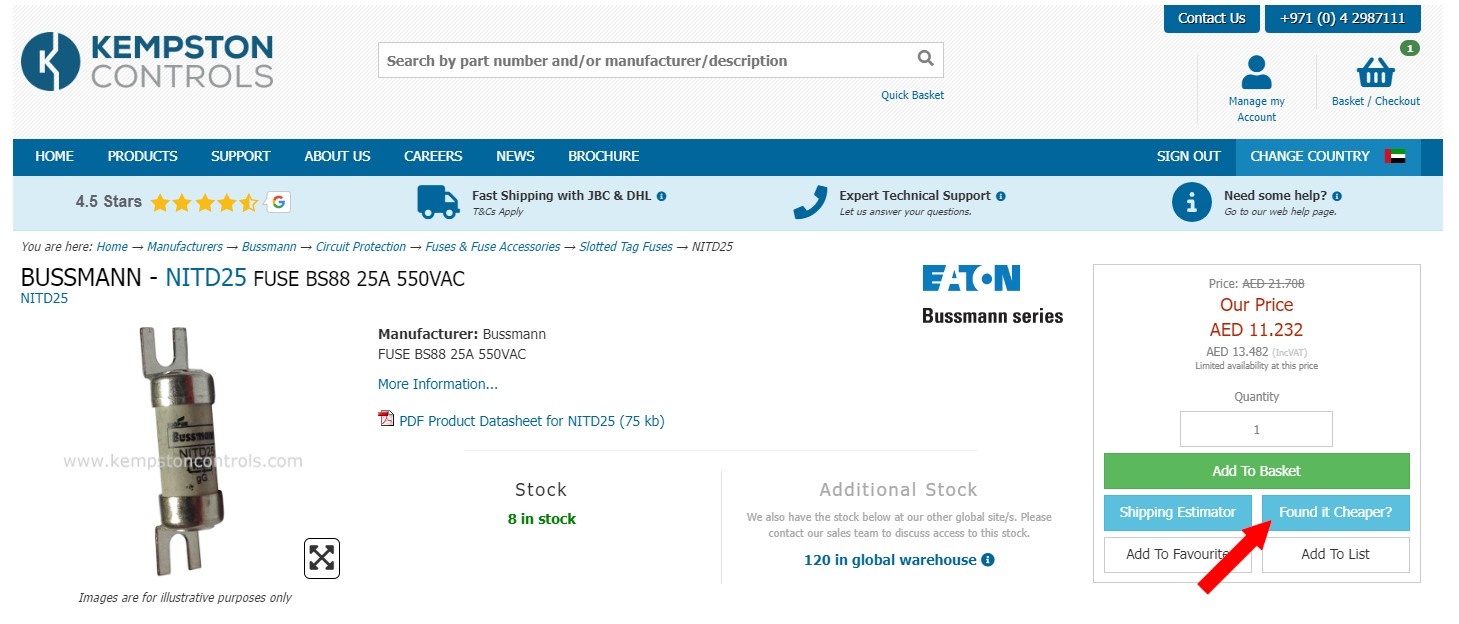Click Found it Cheaper? button
This screenshot has height=624, width=1459.
[x=1335, y=512]
